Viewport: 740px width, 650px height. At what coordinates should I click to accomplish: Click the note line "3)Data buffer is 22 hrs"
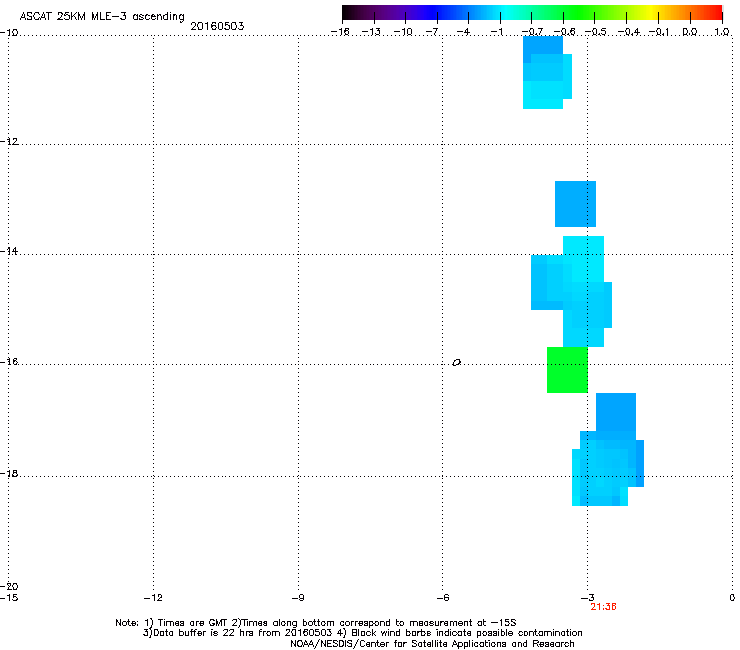click(x=362, y=633)
